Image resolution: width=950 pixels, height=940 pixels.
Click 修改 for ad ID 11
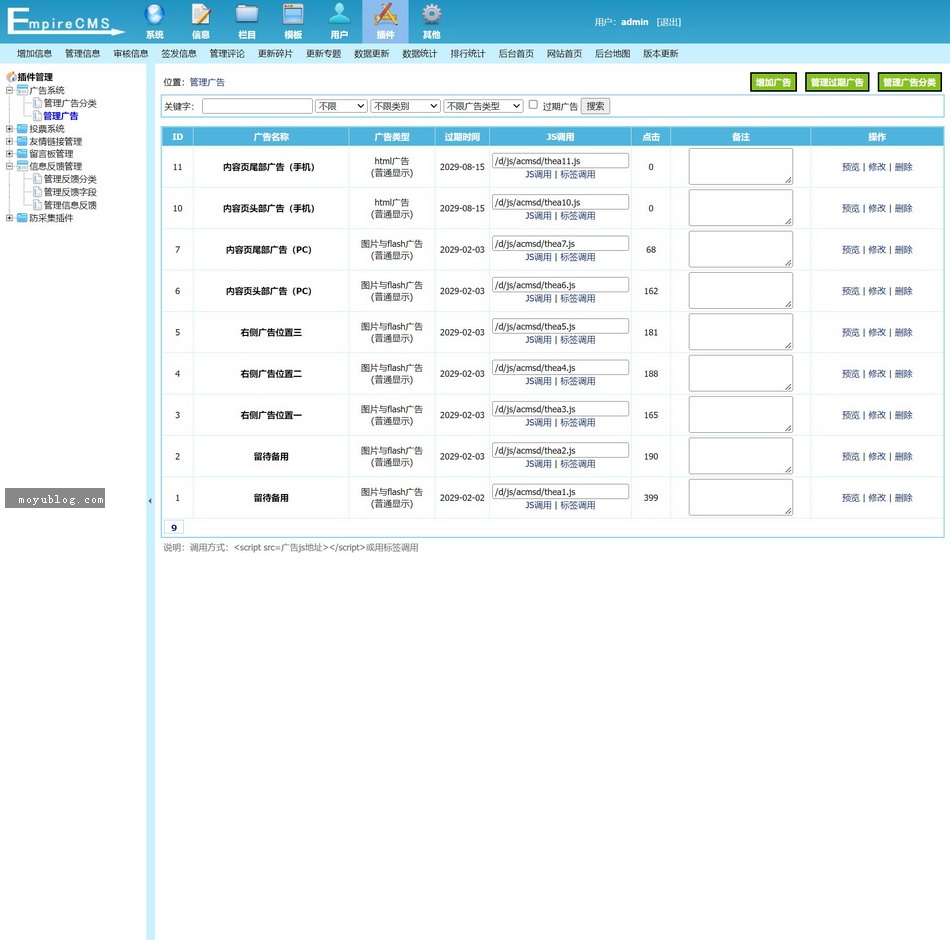point(877,167)
